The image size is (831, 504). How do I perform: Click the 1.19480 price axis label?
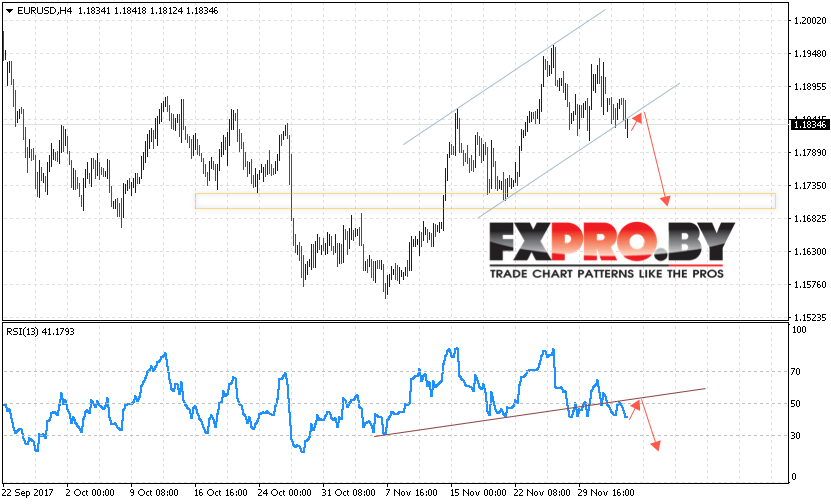tap(810, 54)
